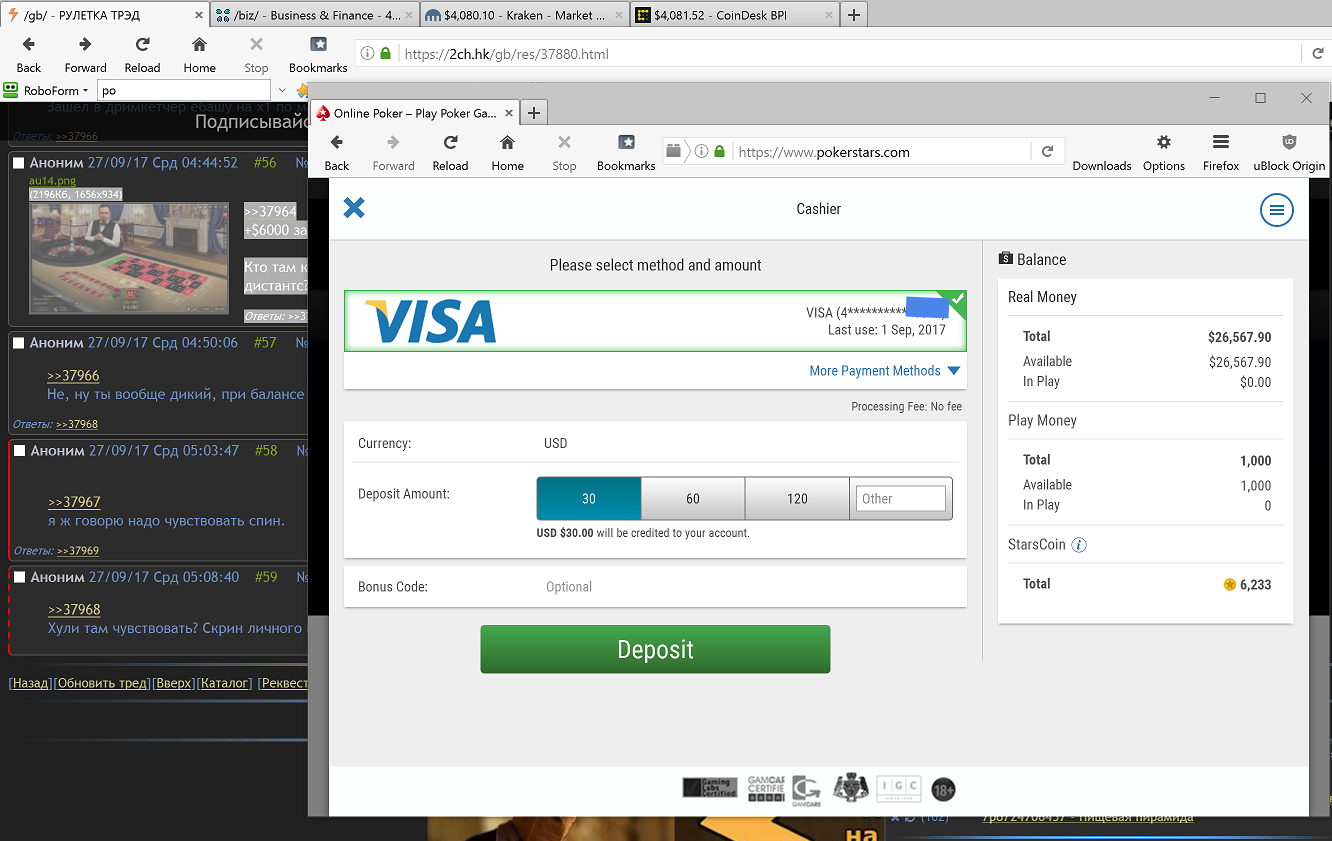The height and width of the screenshot is (841, 1332).
Task: Choose the 60 deposit amount
Action: point(693,498)
